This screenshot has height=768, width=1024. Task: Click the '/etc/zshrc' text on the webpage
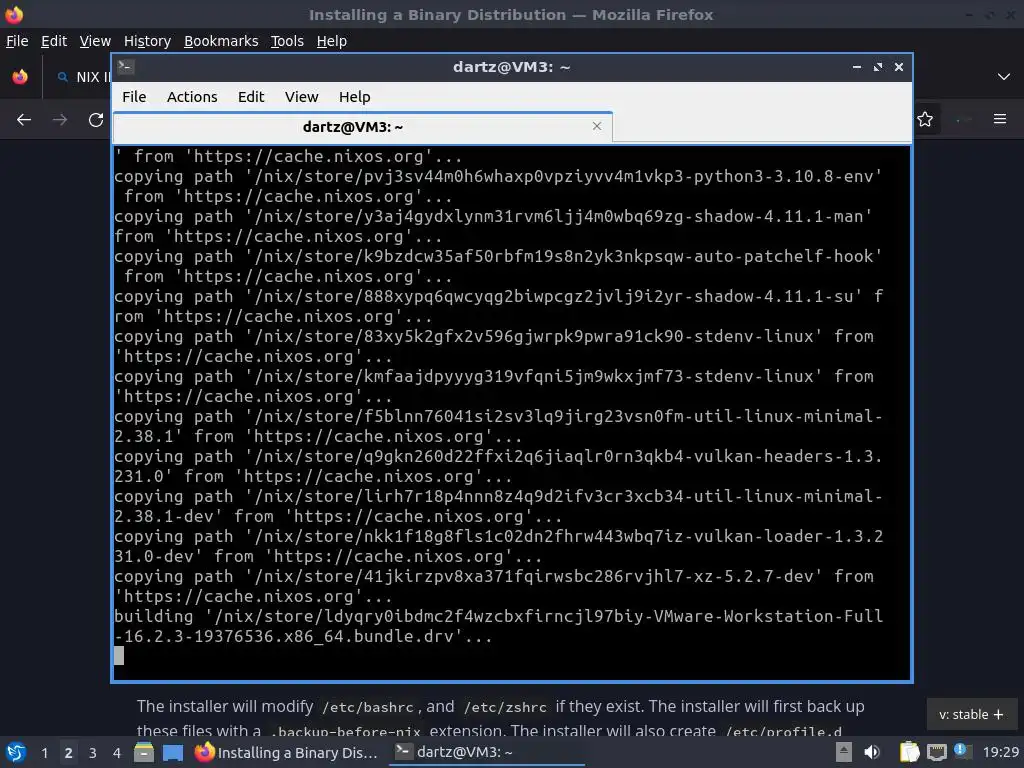click(505, 707)
